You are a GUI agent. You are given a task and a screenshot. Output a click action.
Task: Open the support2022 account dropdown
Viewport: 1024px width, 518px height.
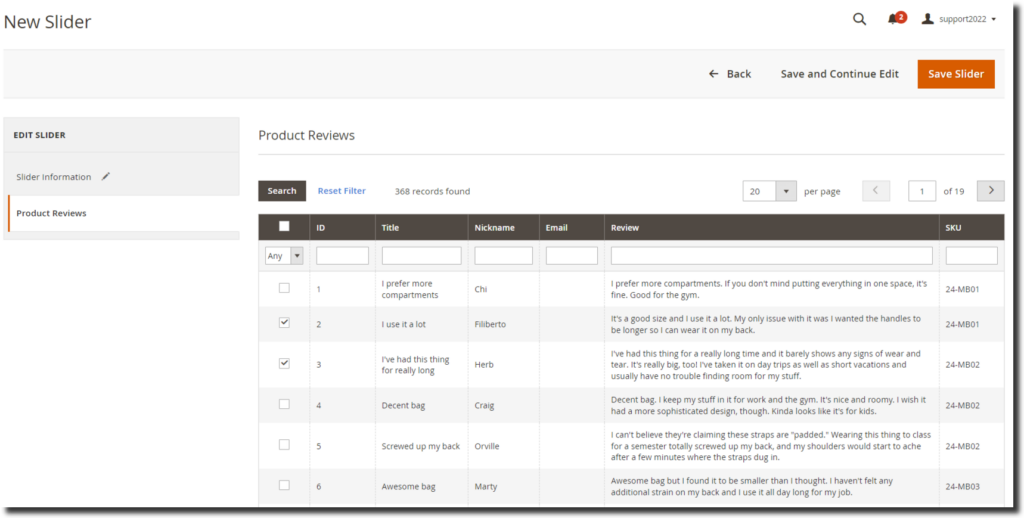pos(967,19)
